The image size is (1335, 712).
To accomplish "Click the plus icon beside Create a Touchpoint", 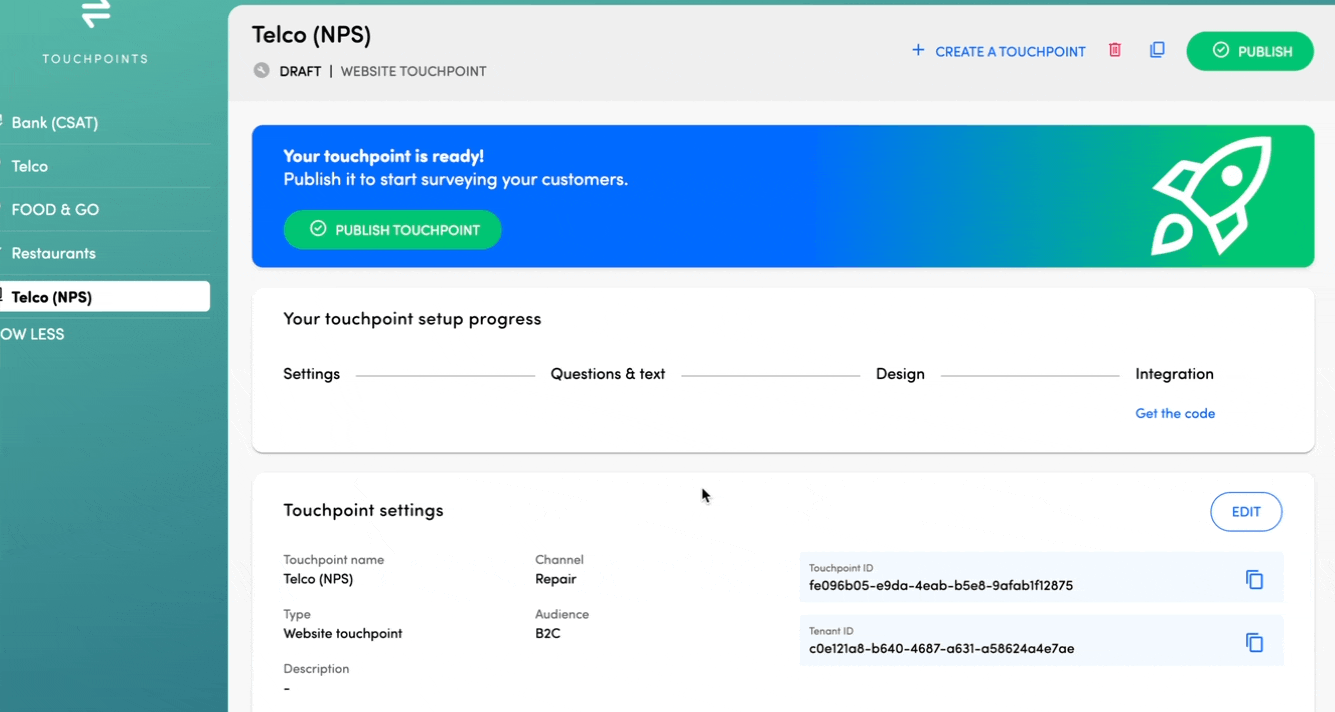I will point(918,50).
